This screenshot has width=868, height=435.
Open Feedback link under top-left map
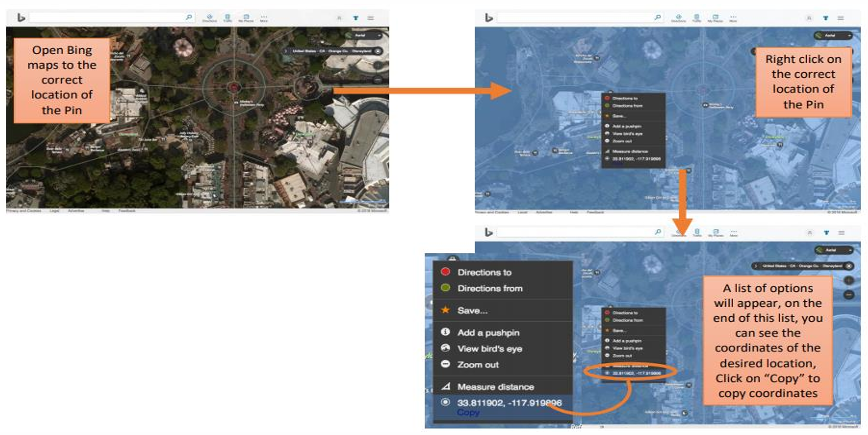(x=127, y=211)
